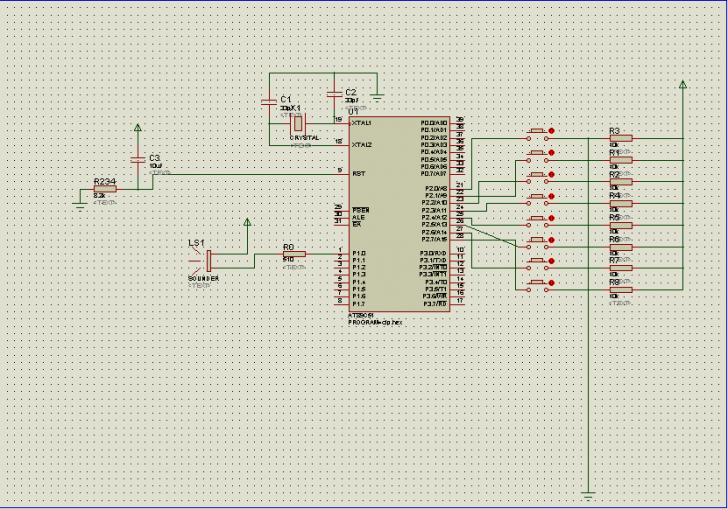The image size is (728, 509).
Task: Click ground symbol at bottom of the long vertical wire
Action: (x=588, y=496)
